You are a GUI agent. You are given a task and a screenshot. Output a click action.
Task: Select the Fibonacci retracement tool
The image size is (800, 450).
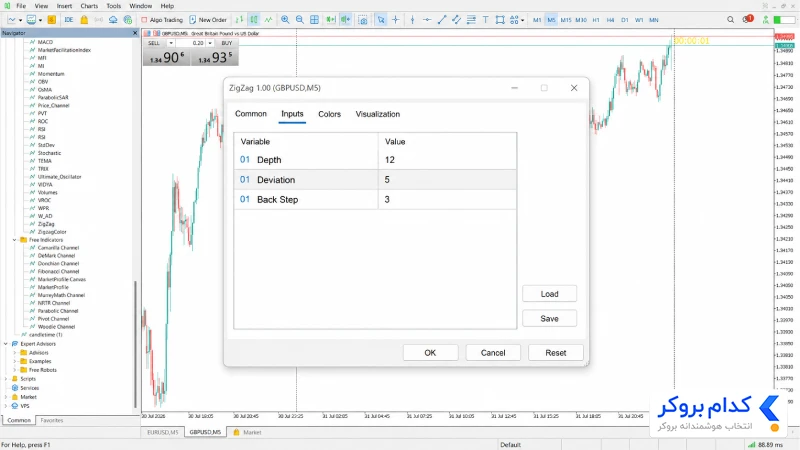pyautogui.click(x=471, y=20)
